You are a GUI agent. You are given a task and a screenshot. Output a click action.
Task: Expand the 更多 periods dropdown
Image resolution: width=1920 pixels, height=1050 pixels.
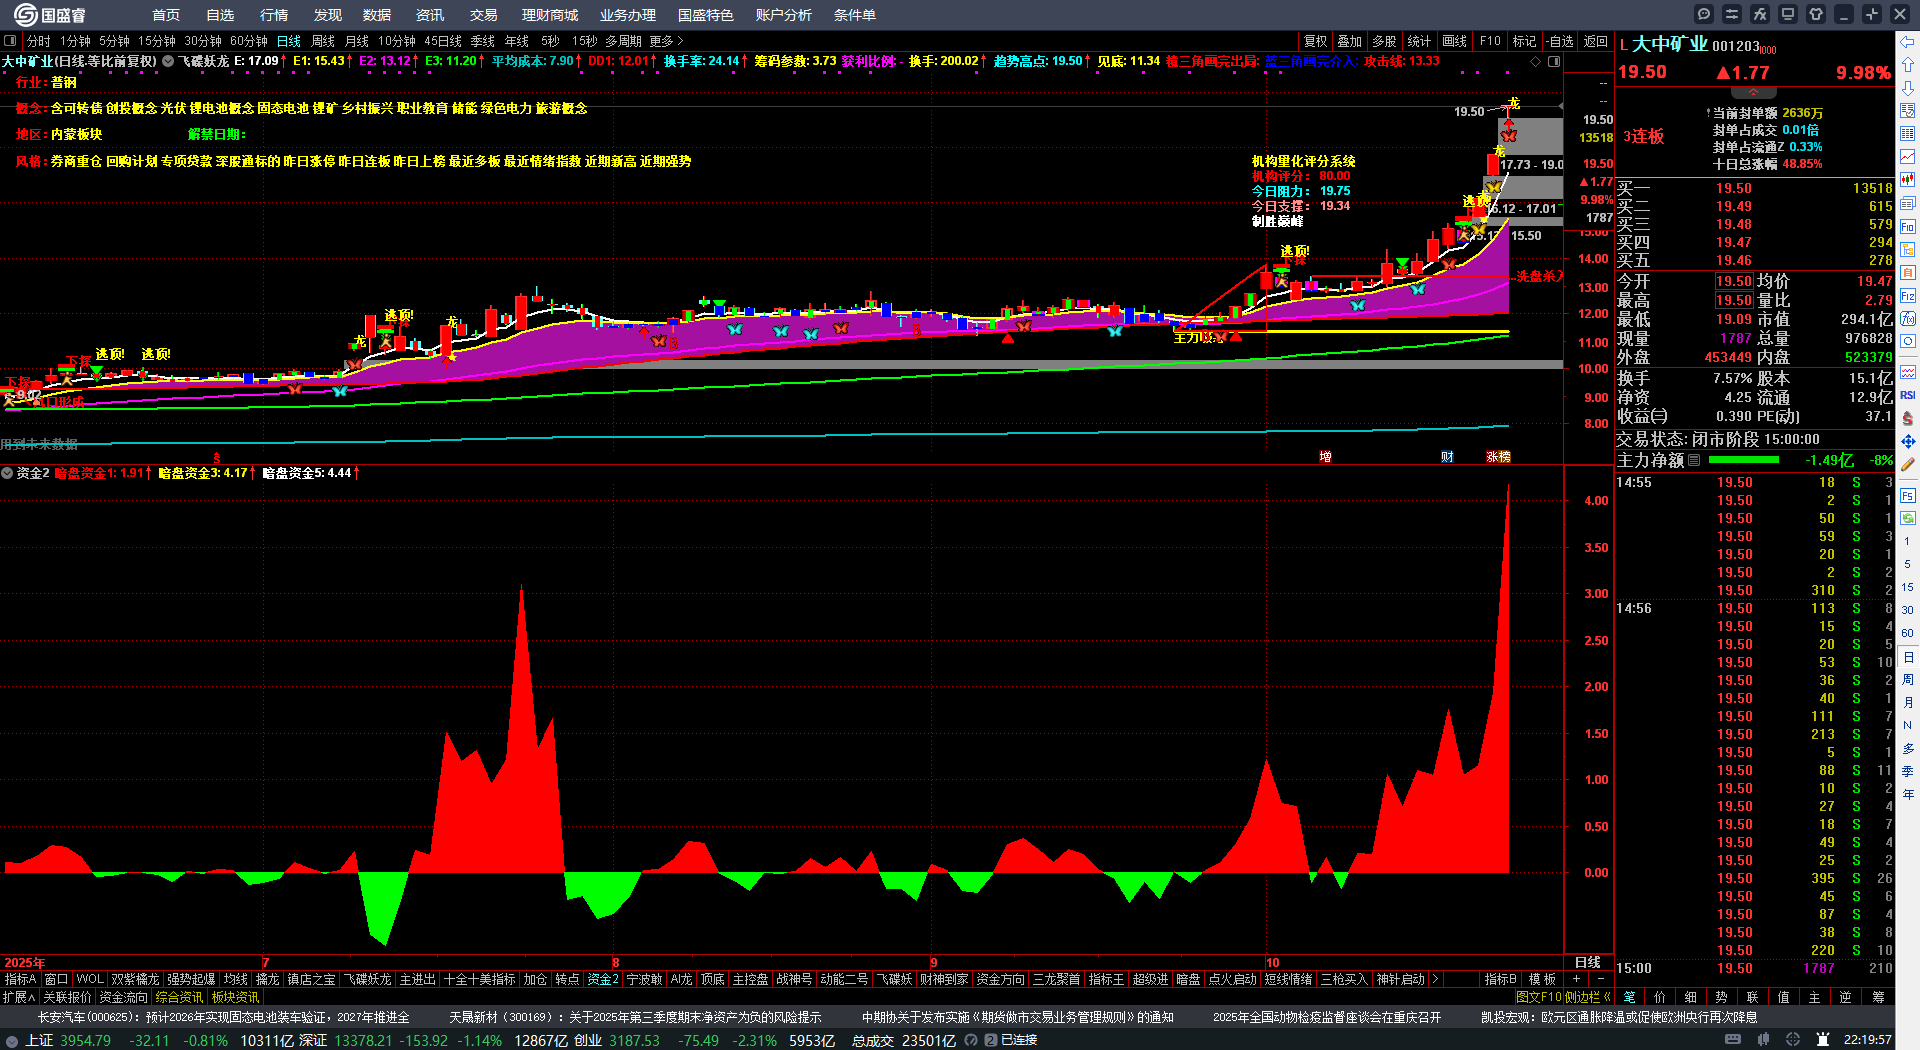tap(667, 41)
